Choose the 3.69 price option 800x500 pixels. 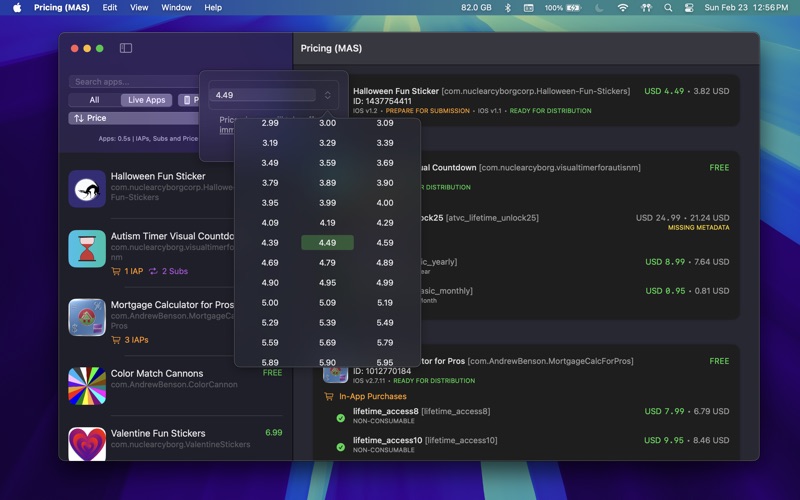click(385, 163)
